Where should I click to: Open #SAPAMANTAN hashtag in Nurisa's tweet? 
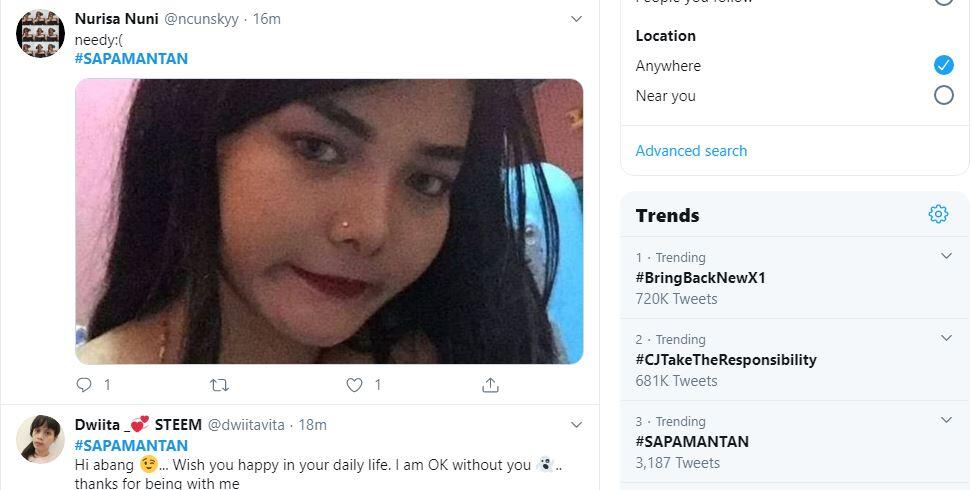point(131,59)
